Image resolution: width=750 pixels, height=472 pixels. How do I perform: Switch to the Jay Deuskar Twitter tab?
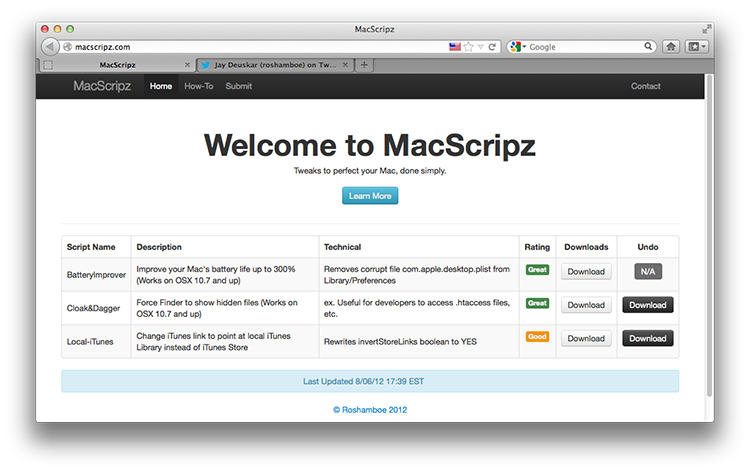[275, 65]
